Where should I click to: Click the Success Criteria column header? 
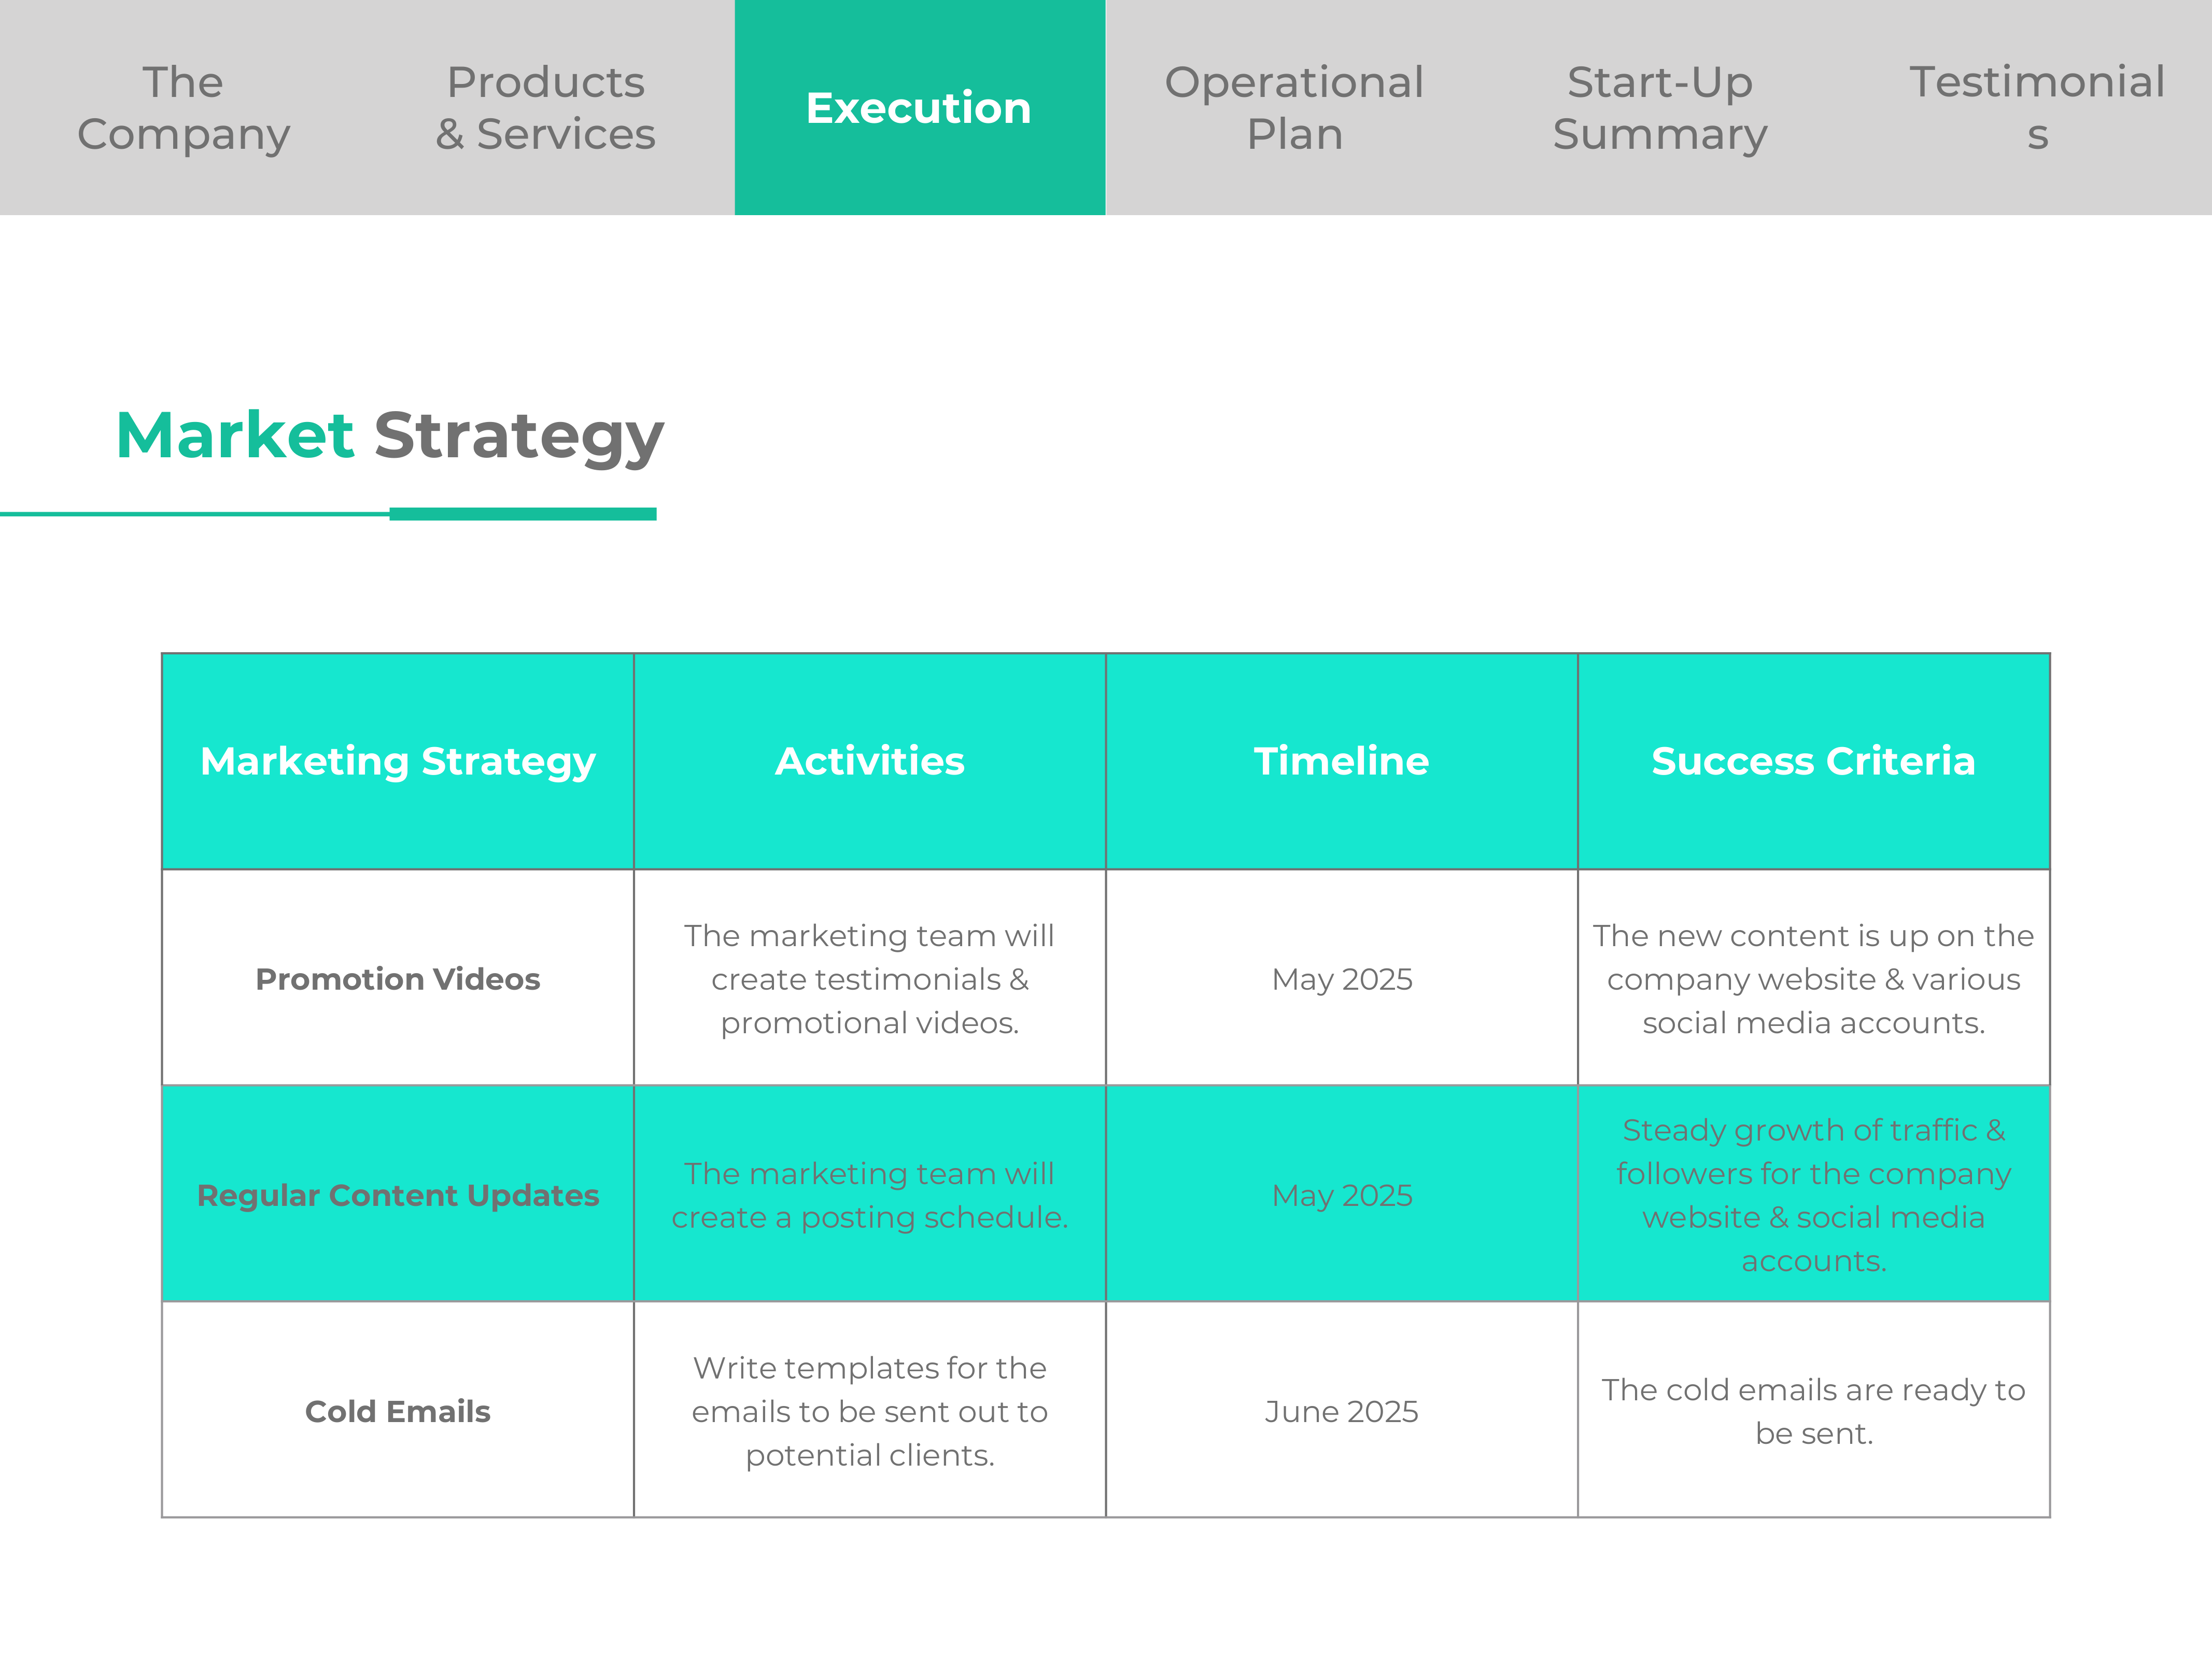pyautogui.click(x=1814, y=761)
